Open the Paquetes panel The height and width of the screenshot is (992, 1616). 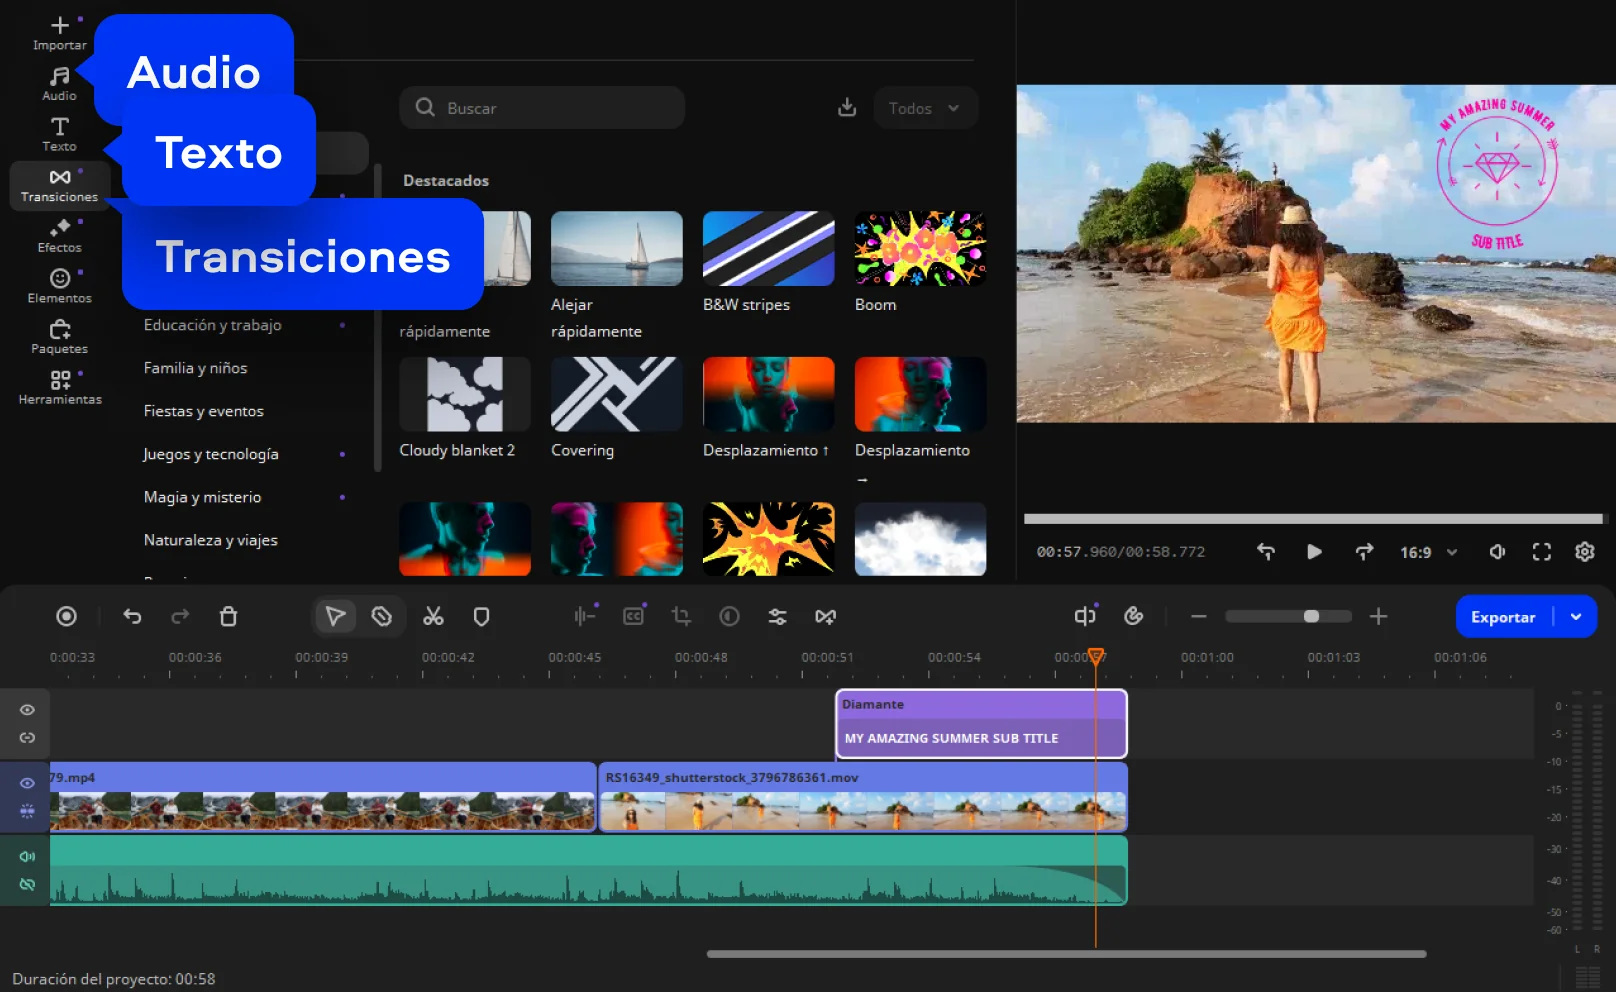59,338
